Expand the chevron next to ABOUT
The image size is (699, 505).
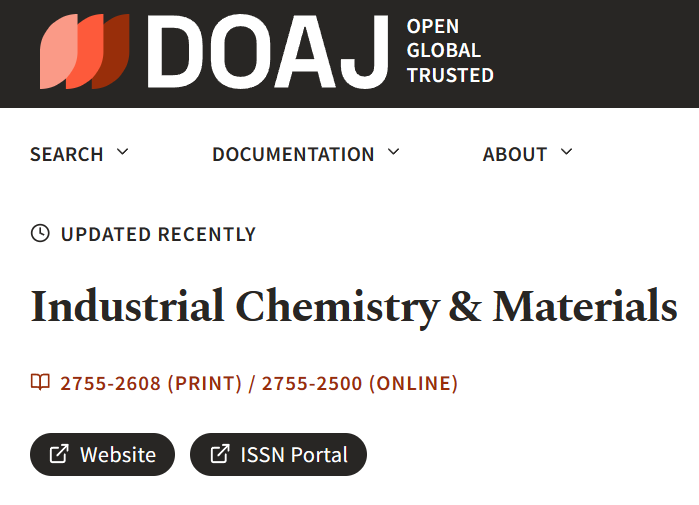566,152
